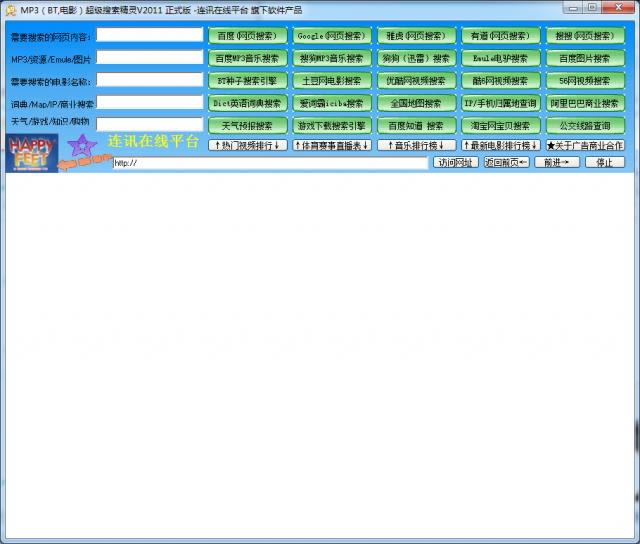Click the 雅虎(网页搜索) button

416,36
